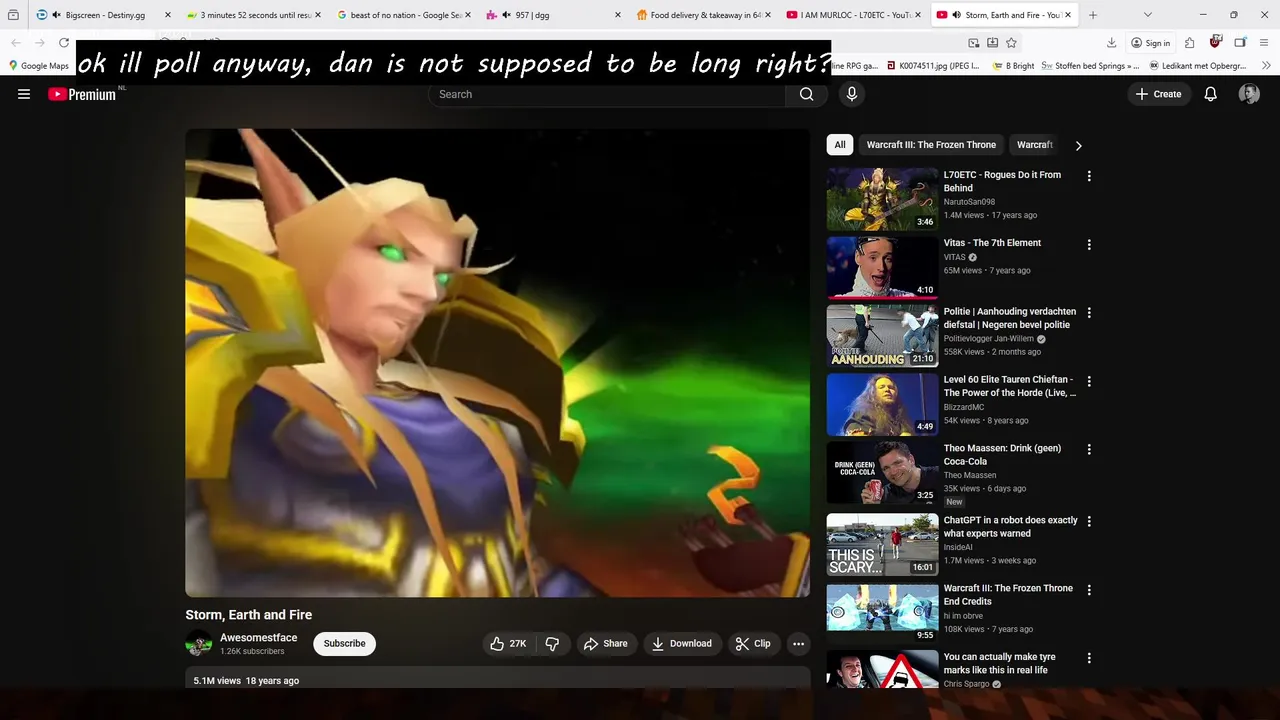This screenshot has width=1280, height=720.
Task: Close the I AM MURLOC tab
Action: (x=917, y=15)
